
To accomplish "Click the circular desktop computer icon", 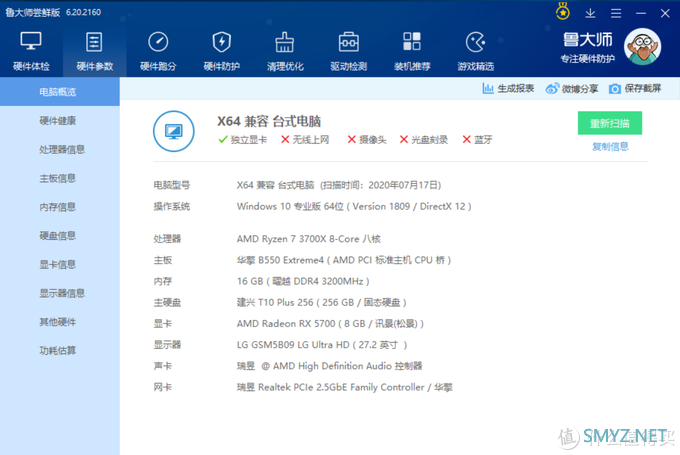I will click(x=174, y=131).
